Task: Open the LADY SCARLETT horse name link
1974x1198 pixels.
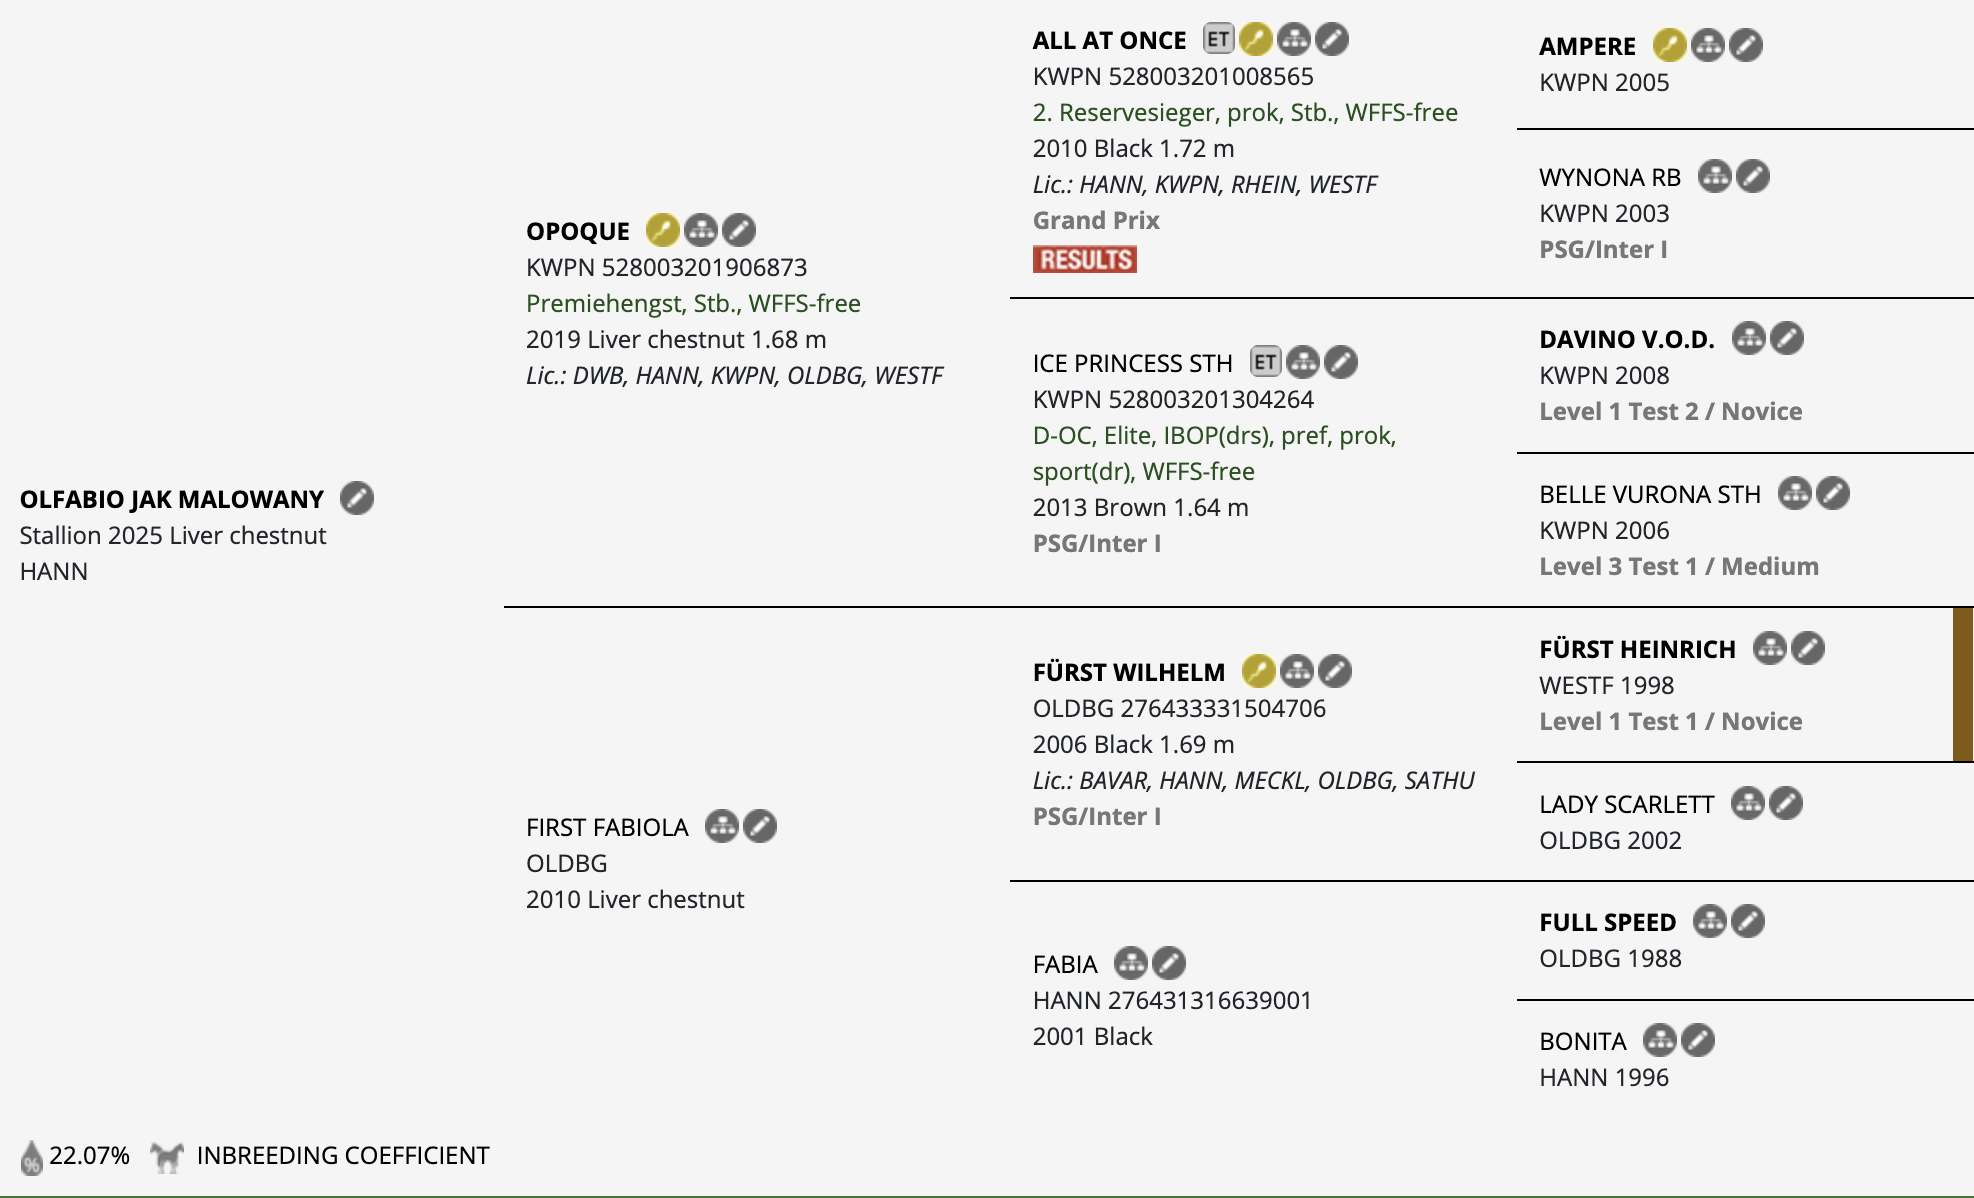Action: [1626, 804]
